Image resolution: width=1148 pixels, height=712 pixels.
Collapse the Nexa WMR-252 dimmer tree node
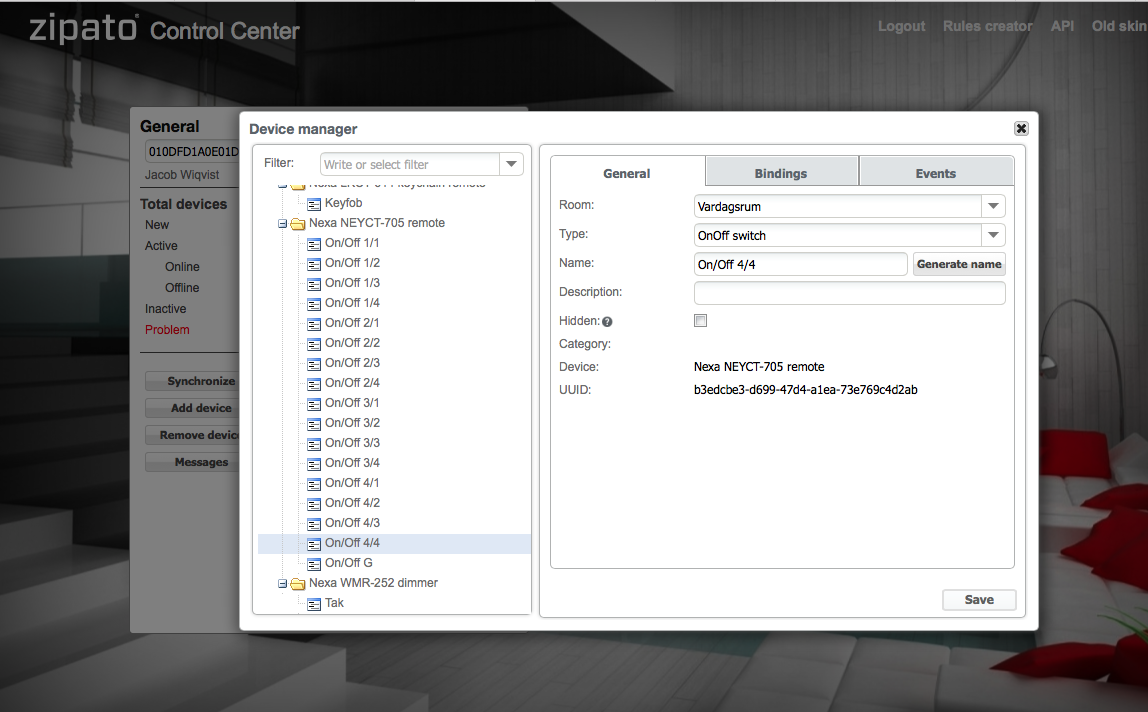pyautogui.click(x=283, y=583)
